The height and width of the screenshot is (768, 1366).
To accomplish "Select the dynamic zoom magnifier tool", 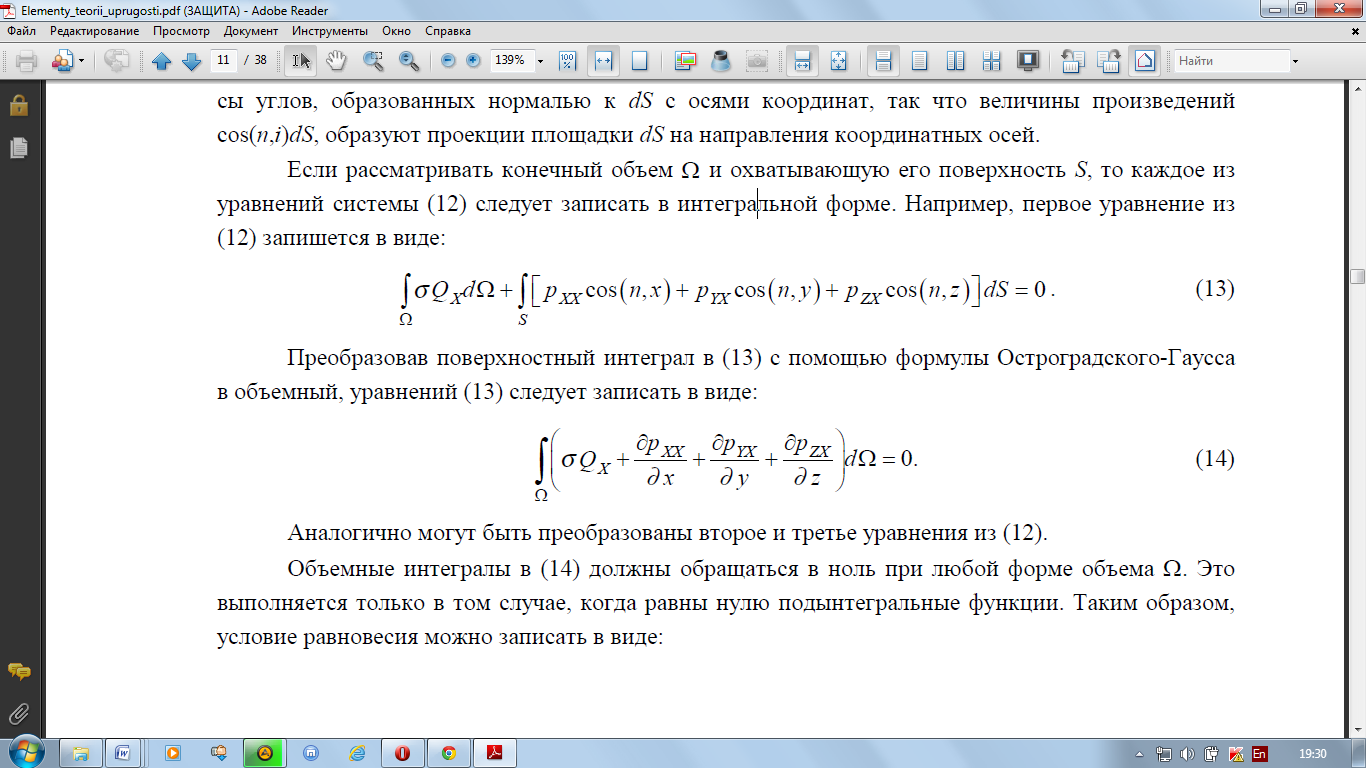I will coord(408,61).
